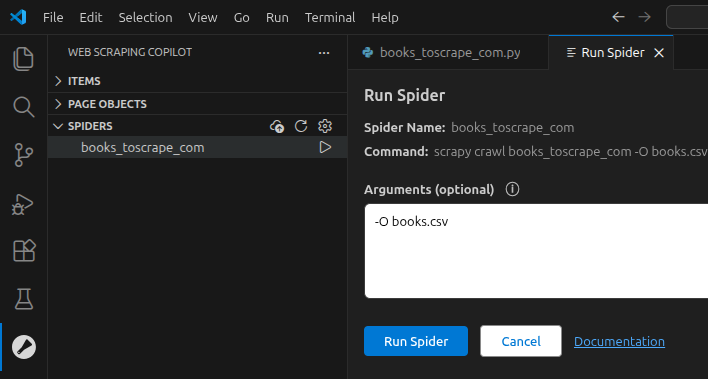Open the File menu
The width and height of the screenshot is (708, 379).
point(53,17)
